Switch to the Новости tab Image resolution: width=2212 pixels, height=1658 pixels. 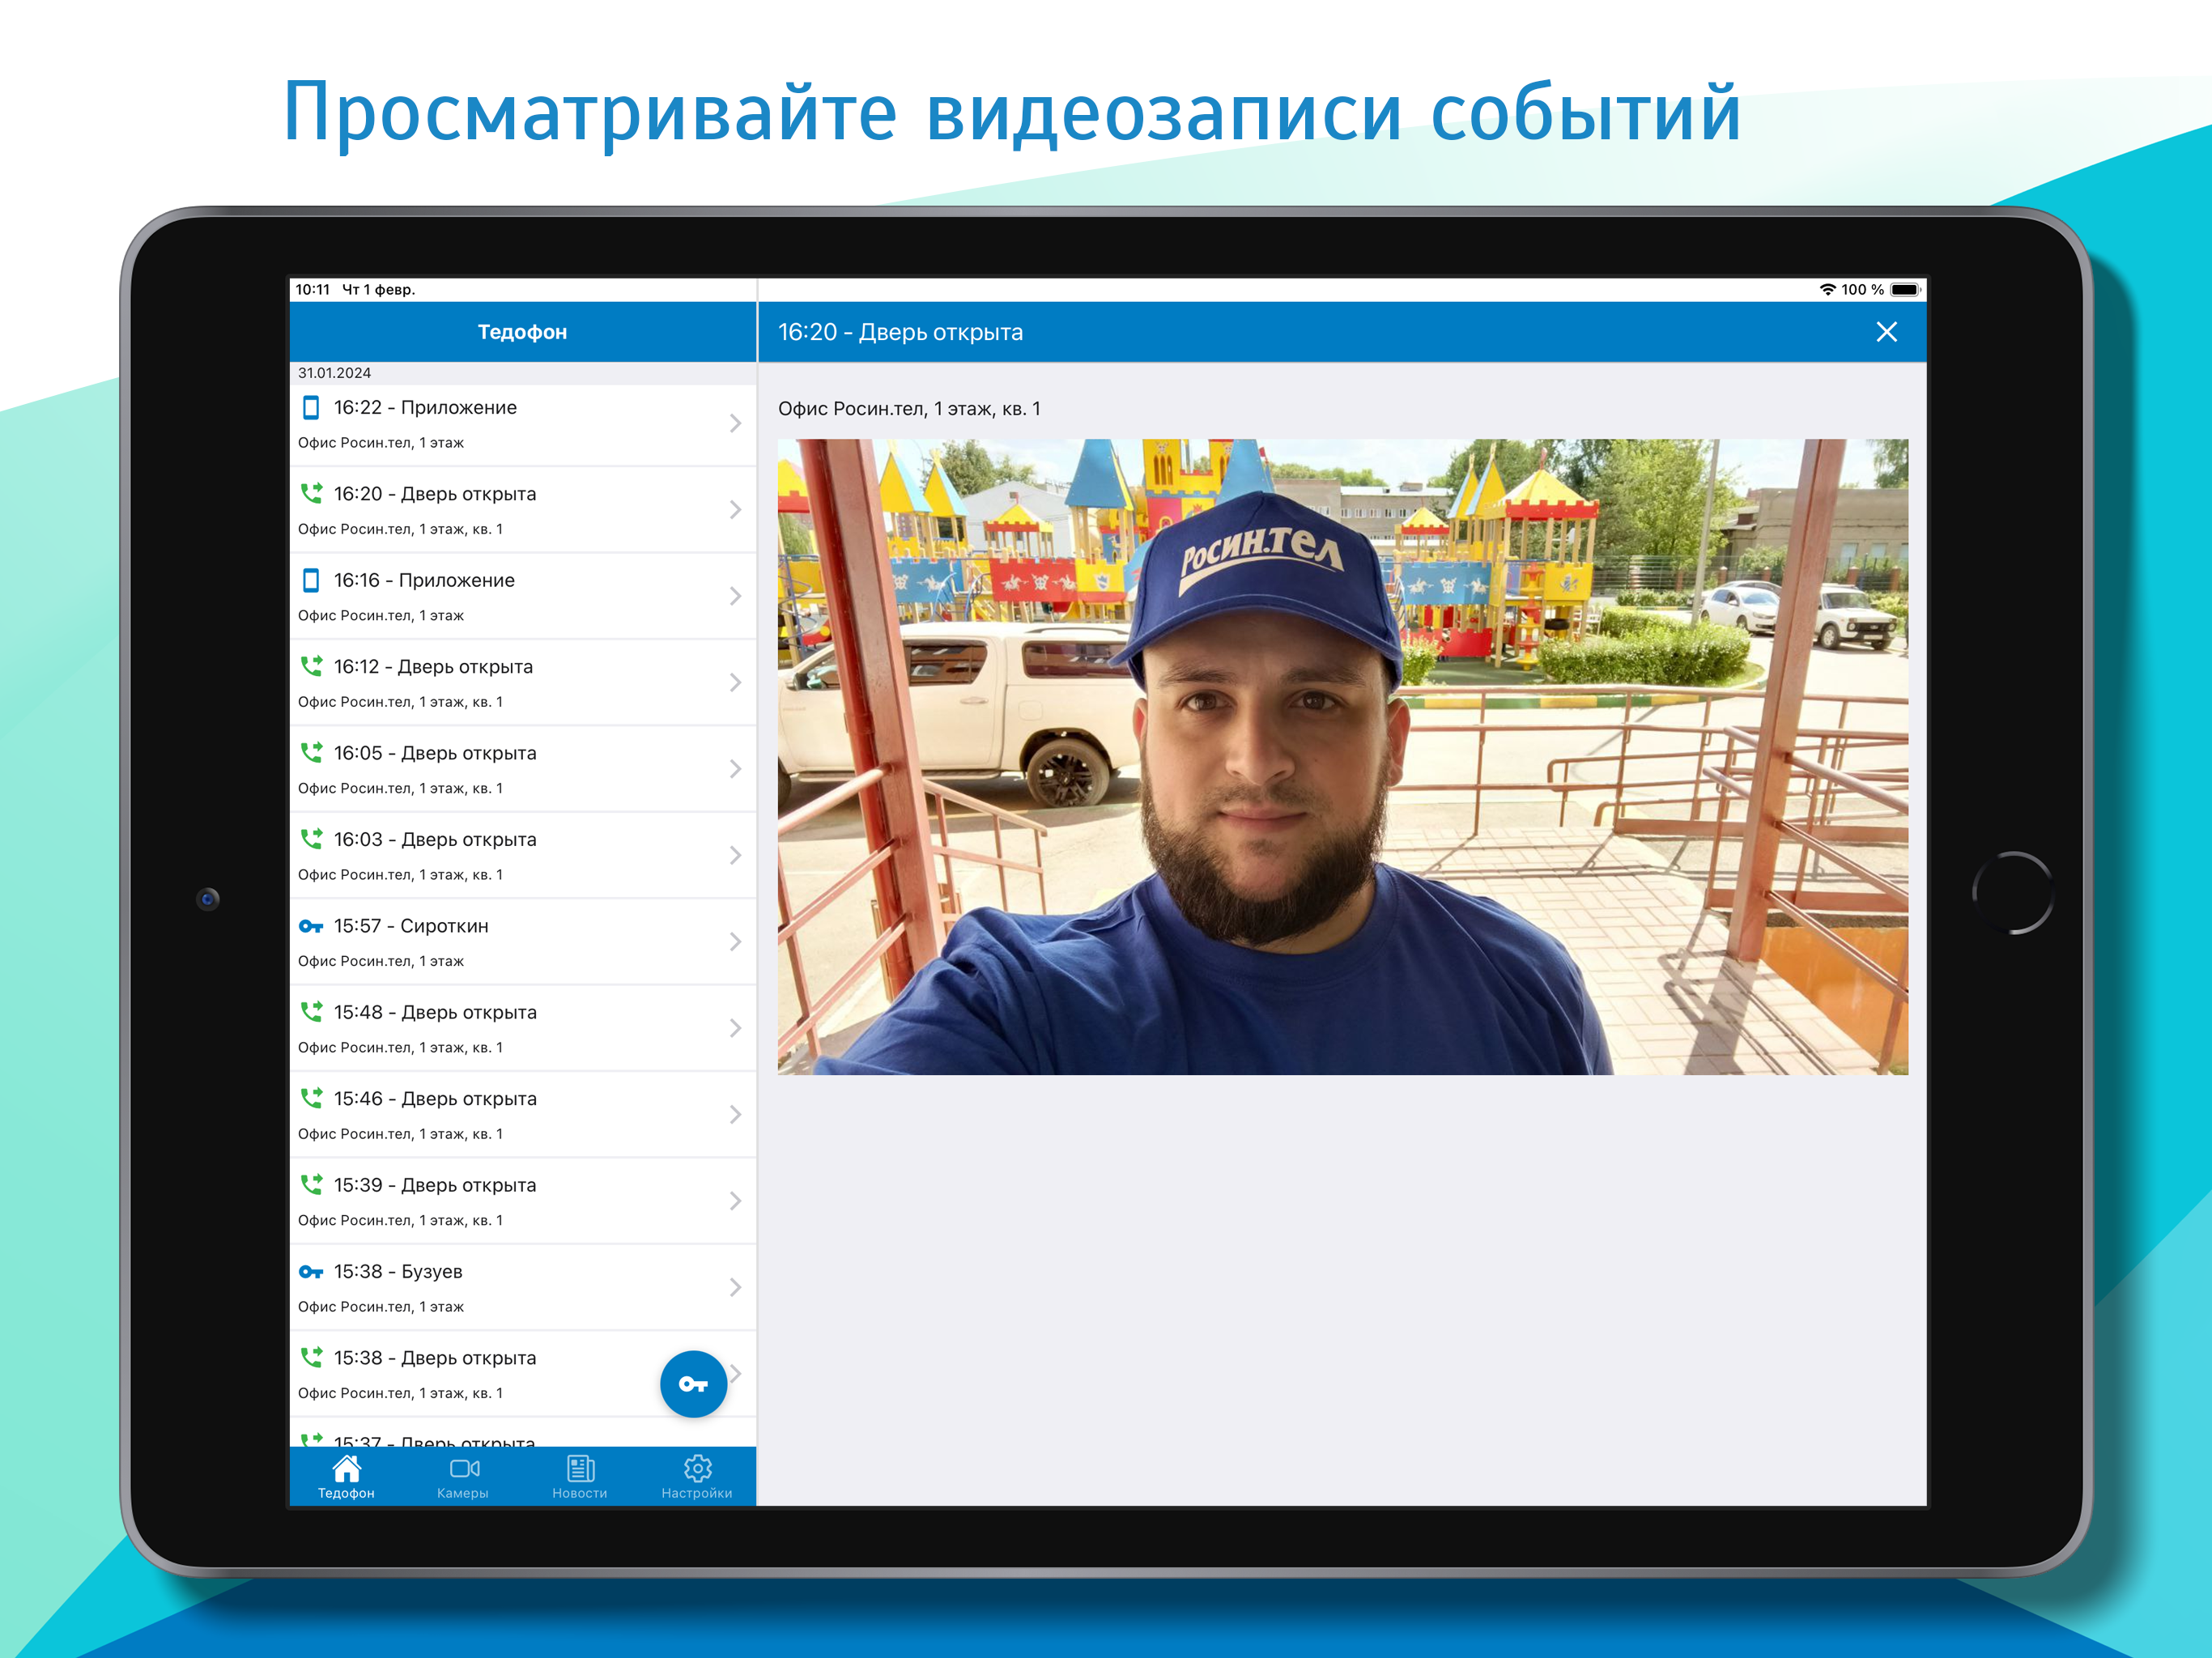pos(580,1477)
